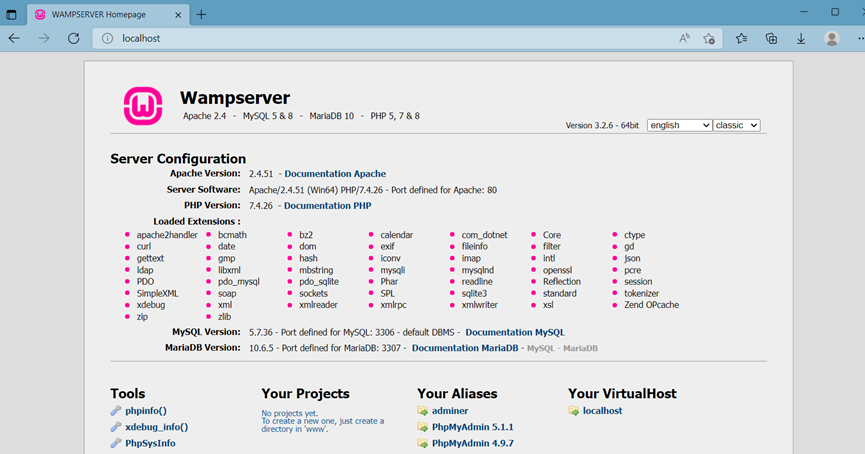Viewport: 865px width, 454px height.
Task: Click the Your Projects heading
Action: pos(305,393)
